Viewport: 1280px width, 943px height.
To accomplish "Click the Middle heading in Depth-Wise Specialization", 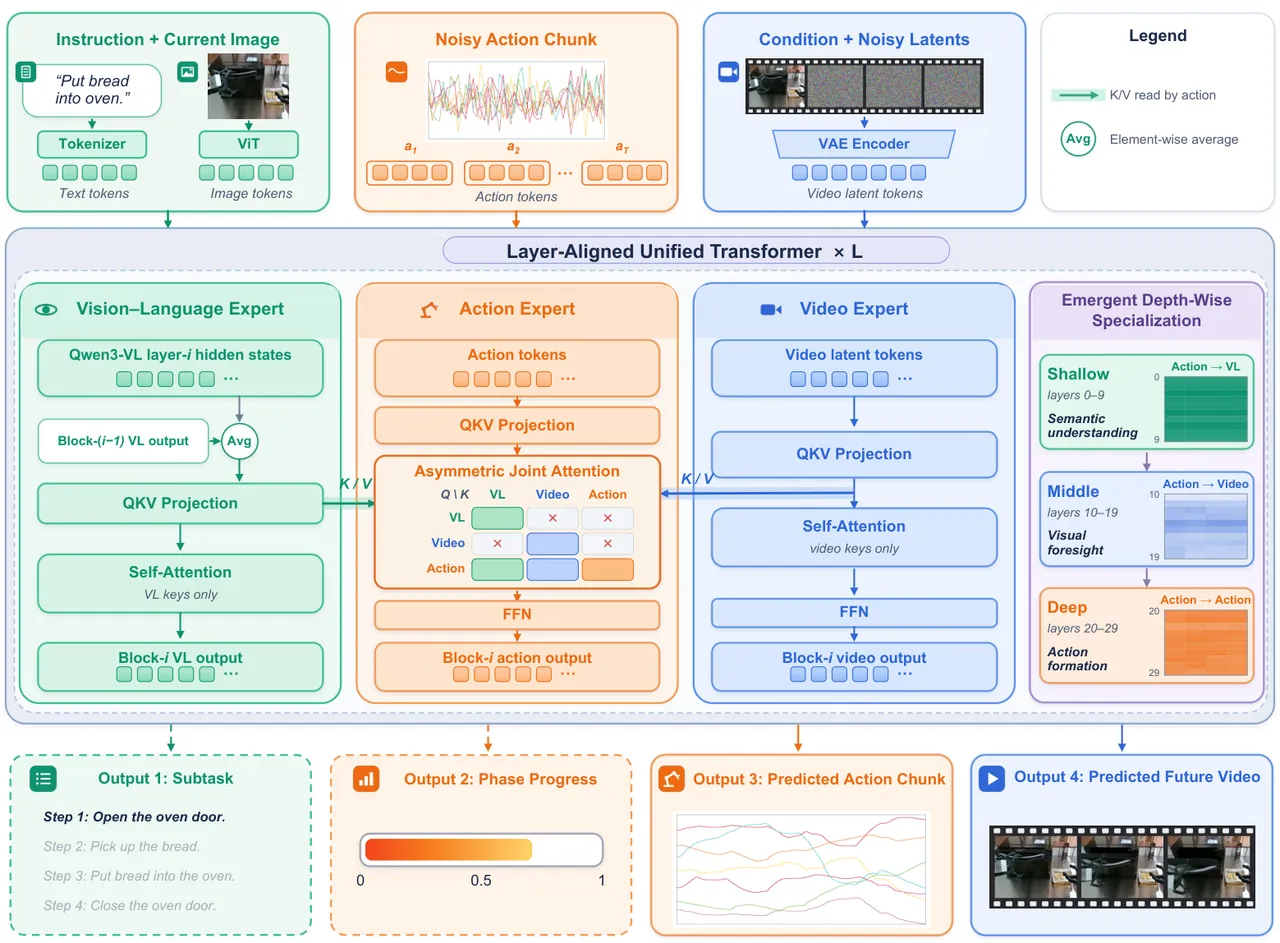I will point(1073,491).
